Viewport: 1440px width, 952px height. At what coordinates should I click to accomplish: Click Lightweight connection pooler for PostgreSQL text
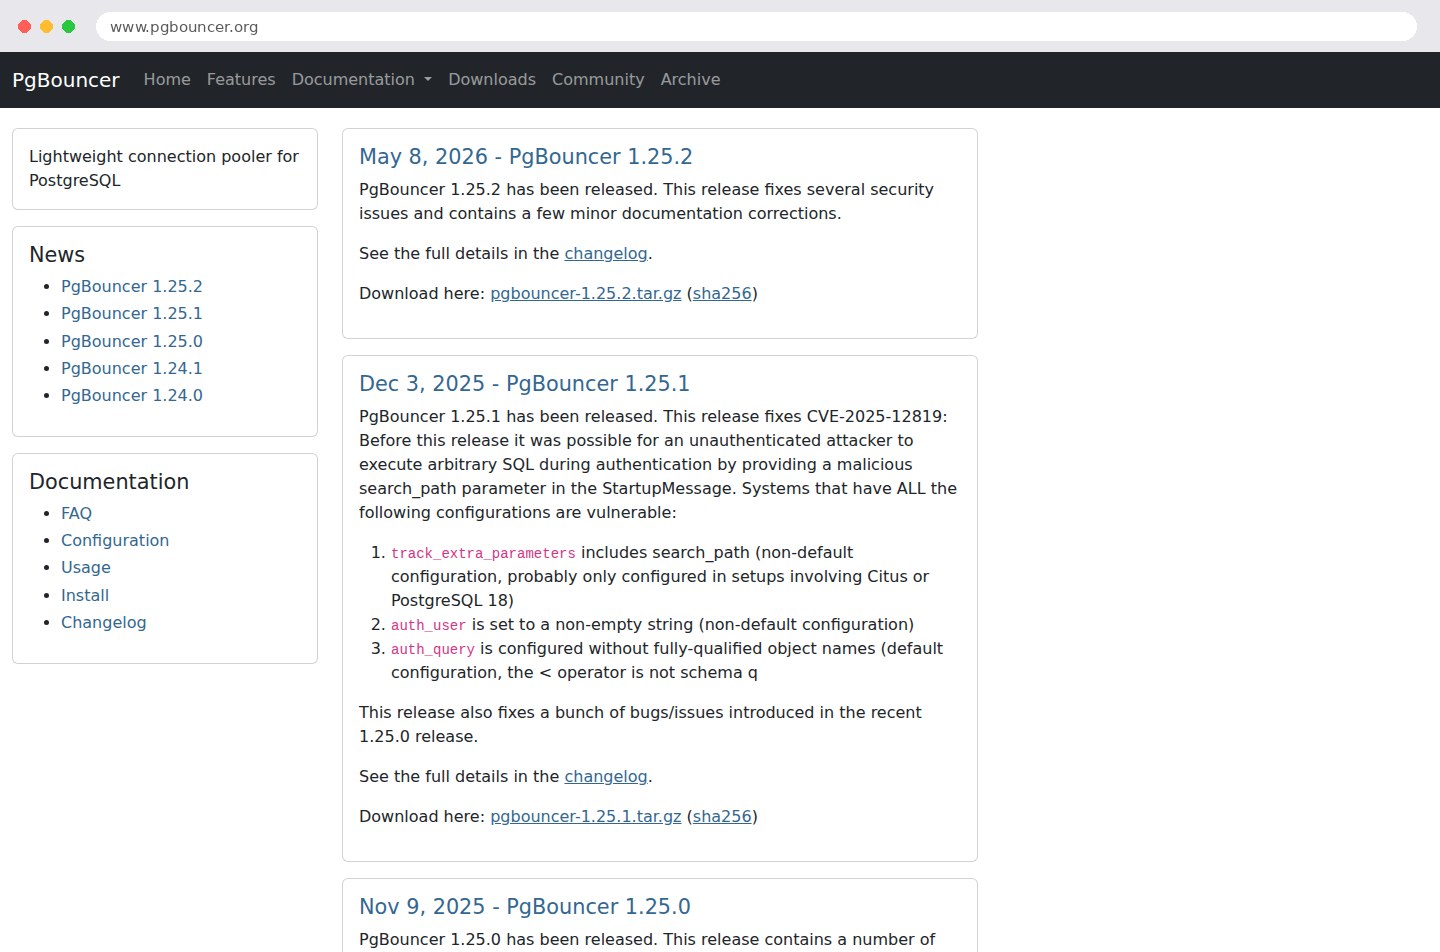click(164, 168)
